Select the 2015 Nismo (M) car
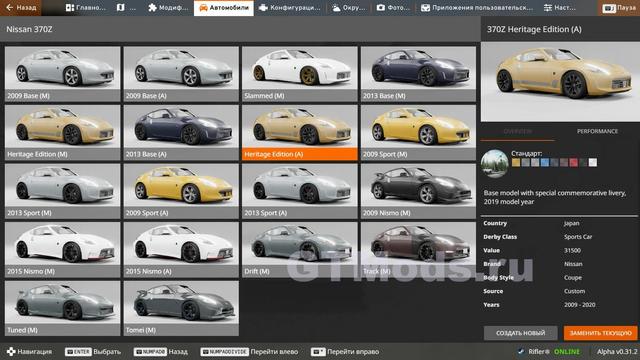 coord(62,250)
